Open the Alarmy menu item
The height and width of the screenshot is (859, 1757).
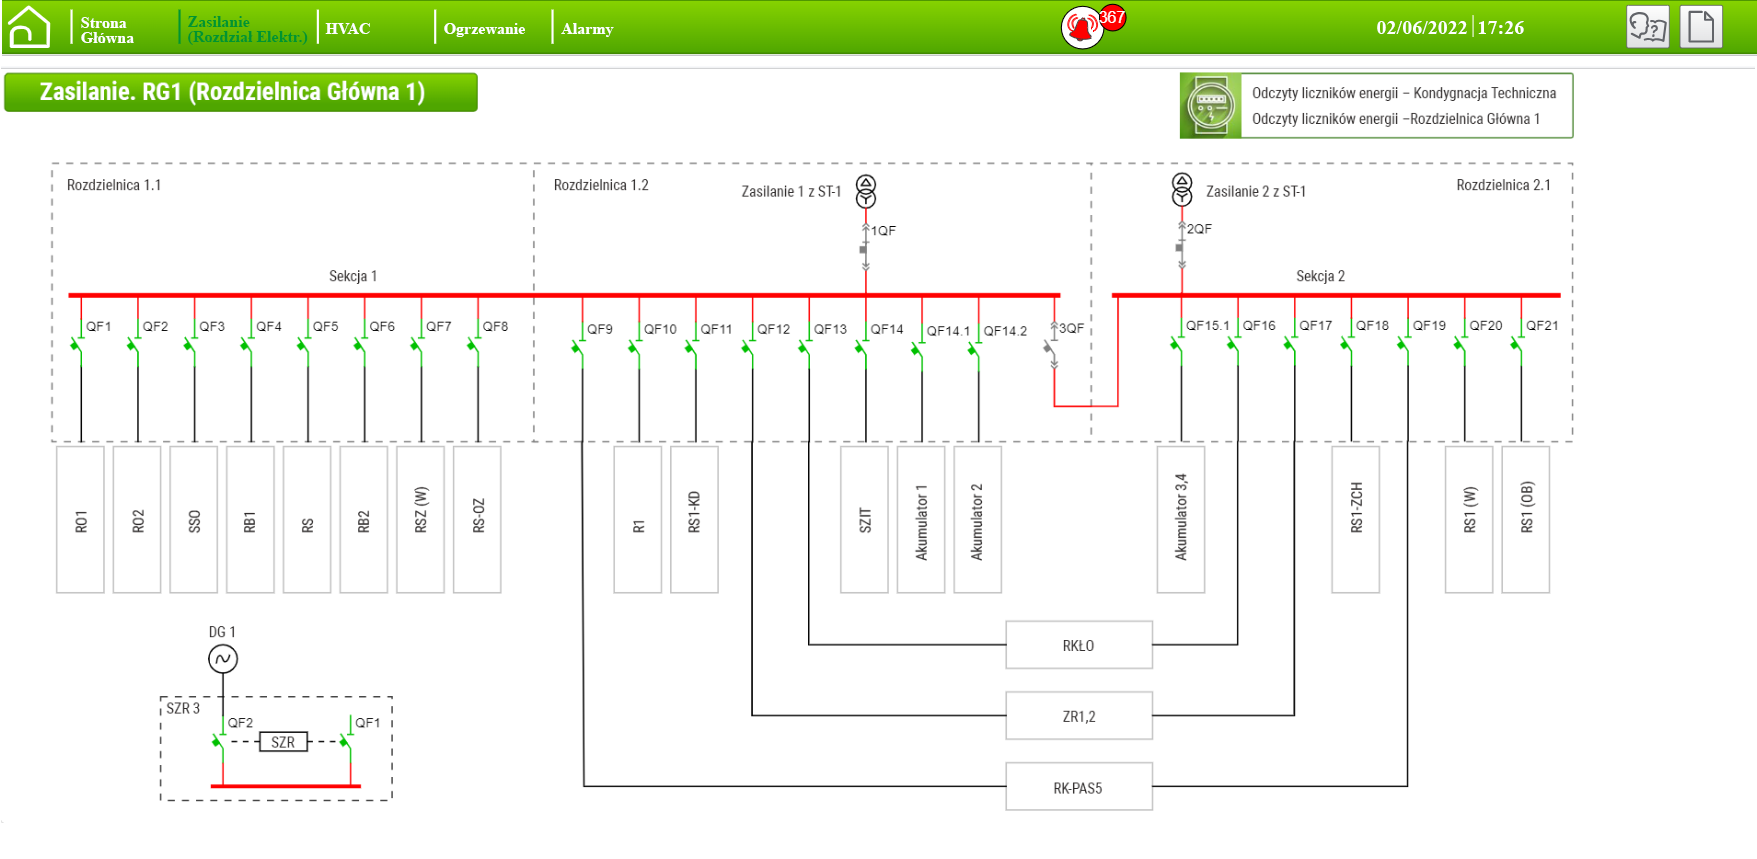(x=587, y=29)
